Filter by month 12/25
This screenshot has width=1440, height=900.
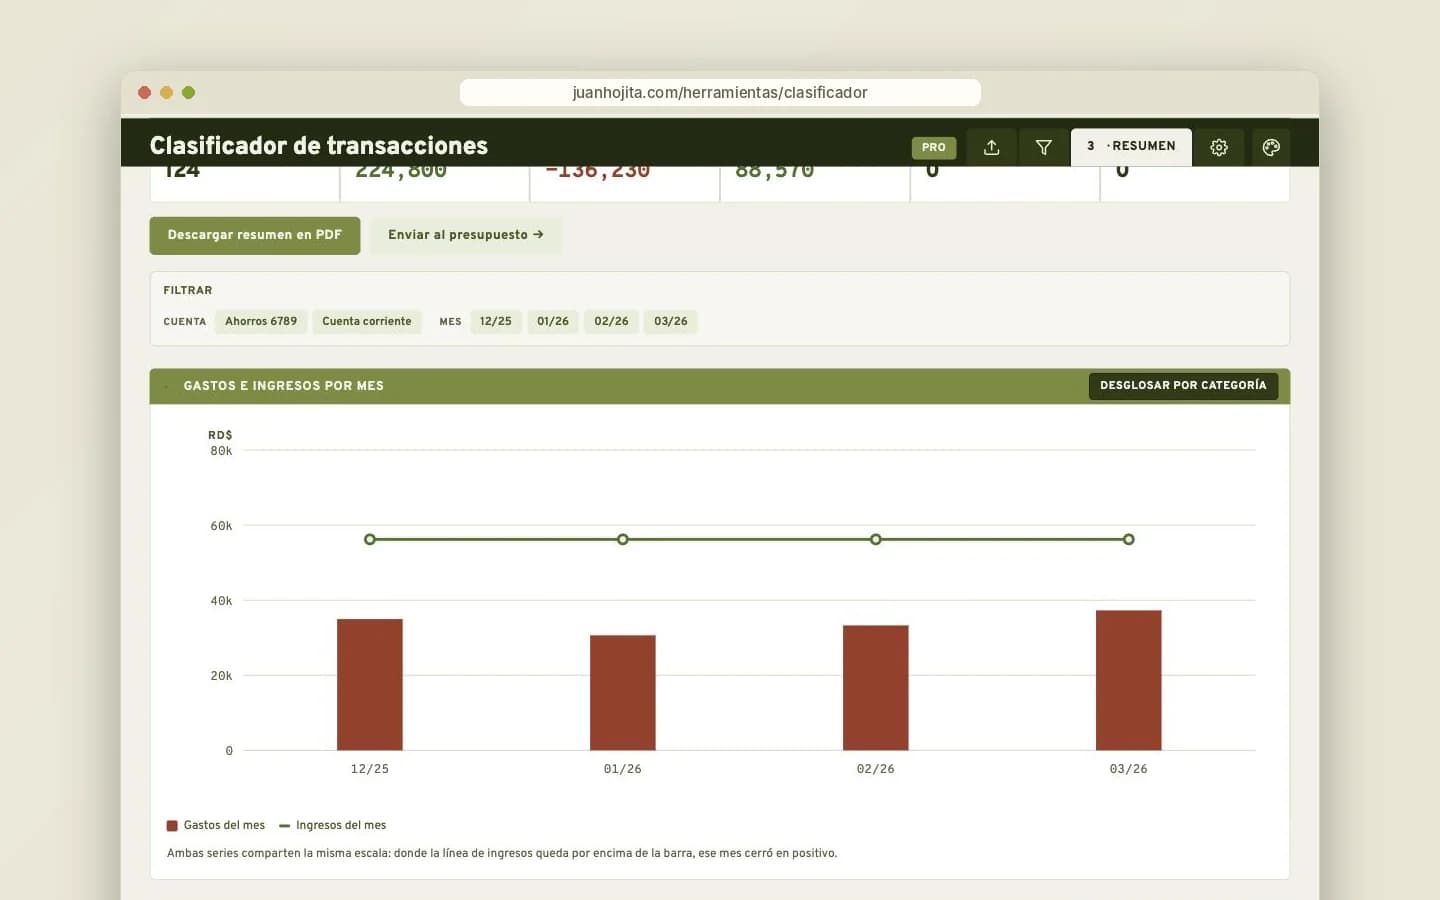click(496, 322)
